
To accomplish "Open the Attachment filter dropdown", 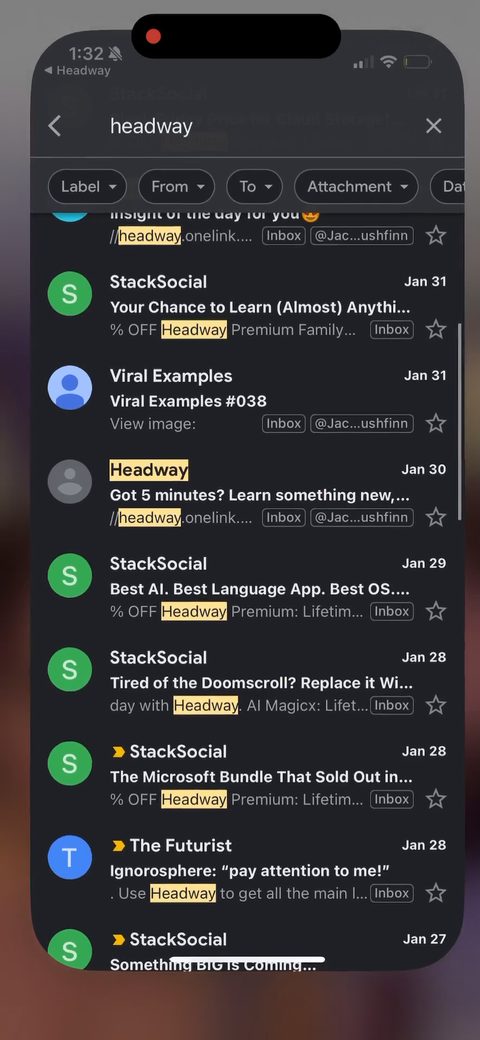I will pyautogui.click(x=356, y=187).
